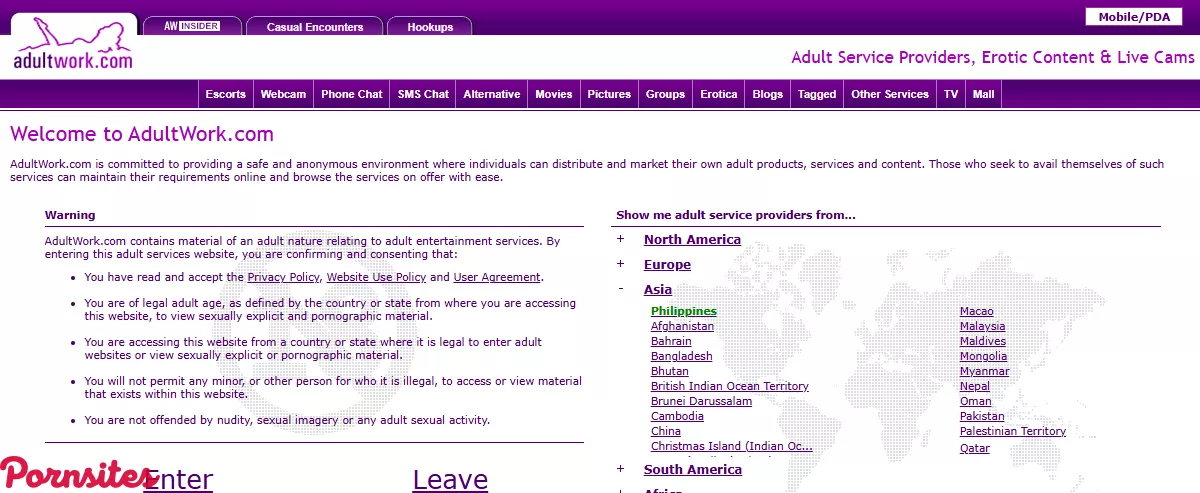Open the AW Insider tab

(191, 27)
